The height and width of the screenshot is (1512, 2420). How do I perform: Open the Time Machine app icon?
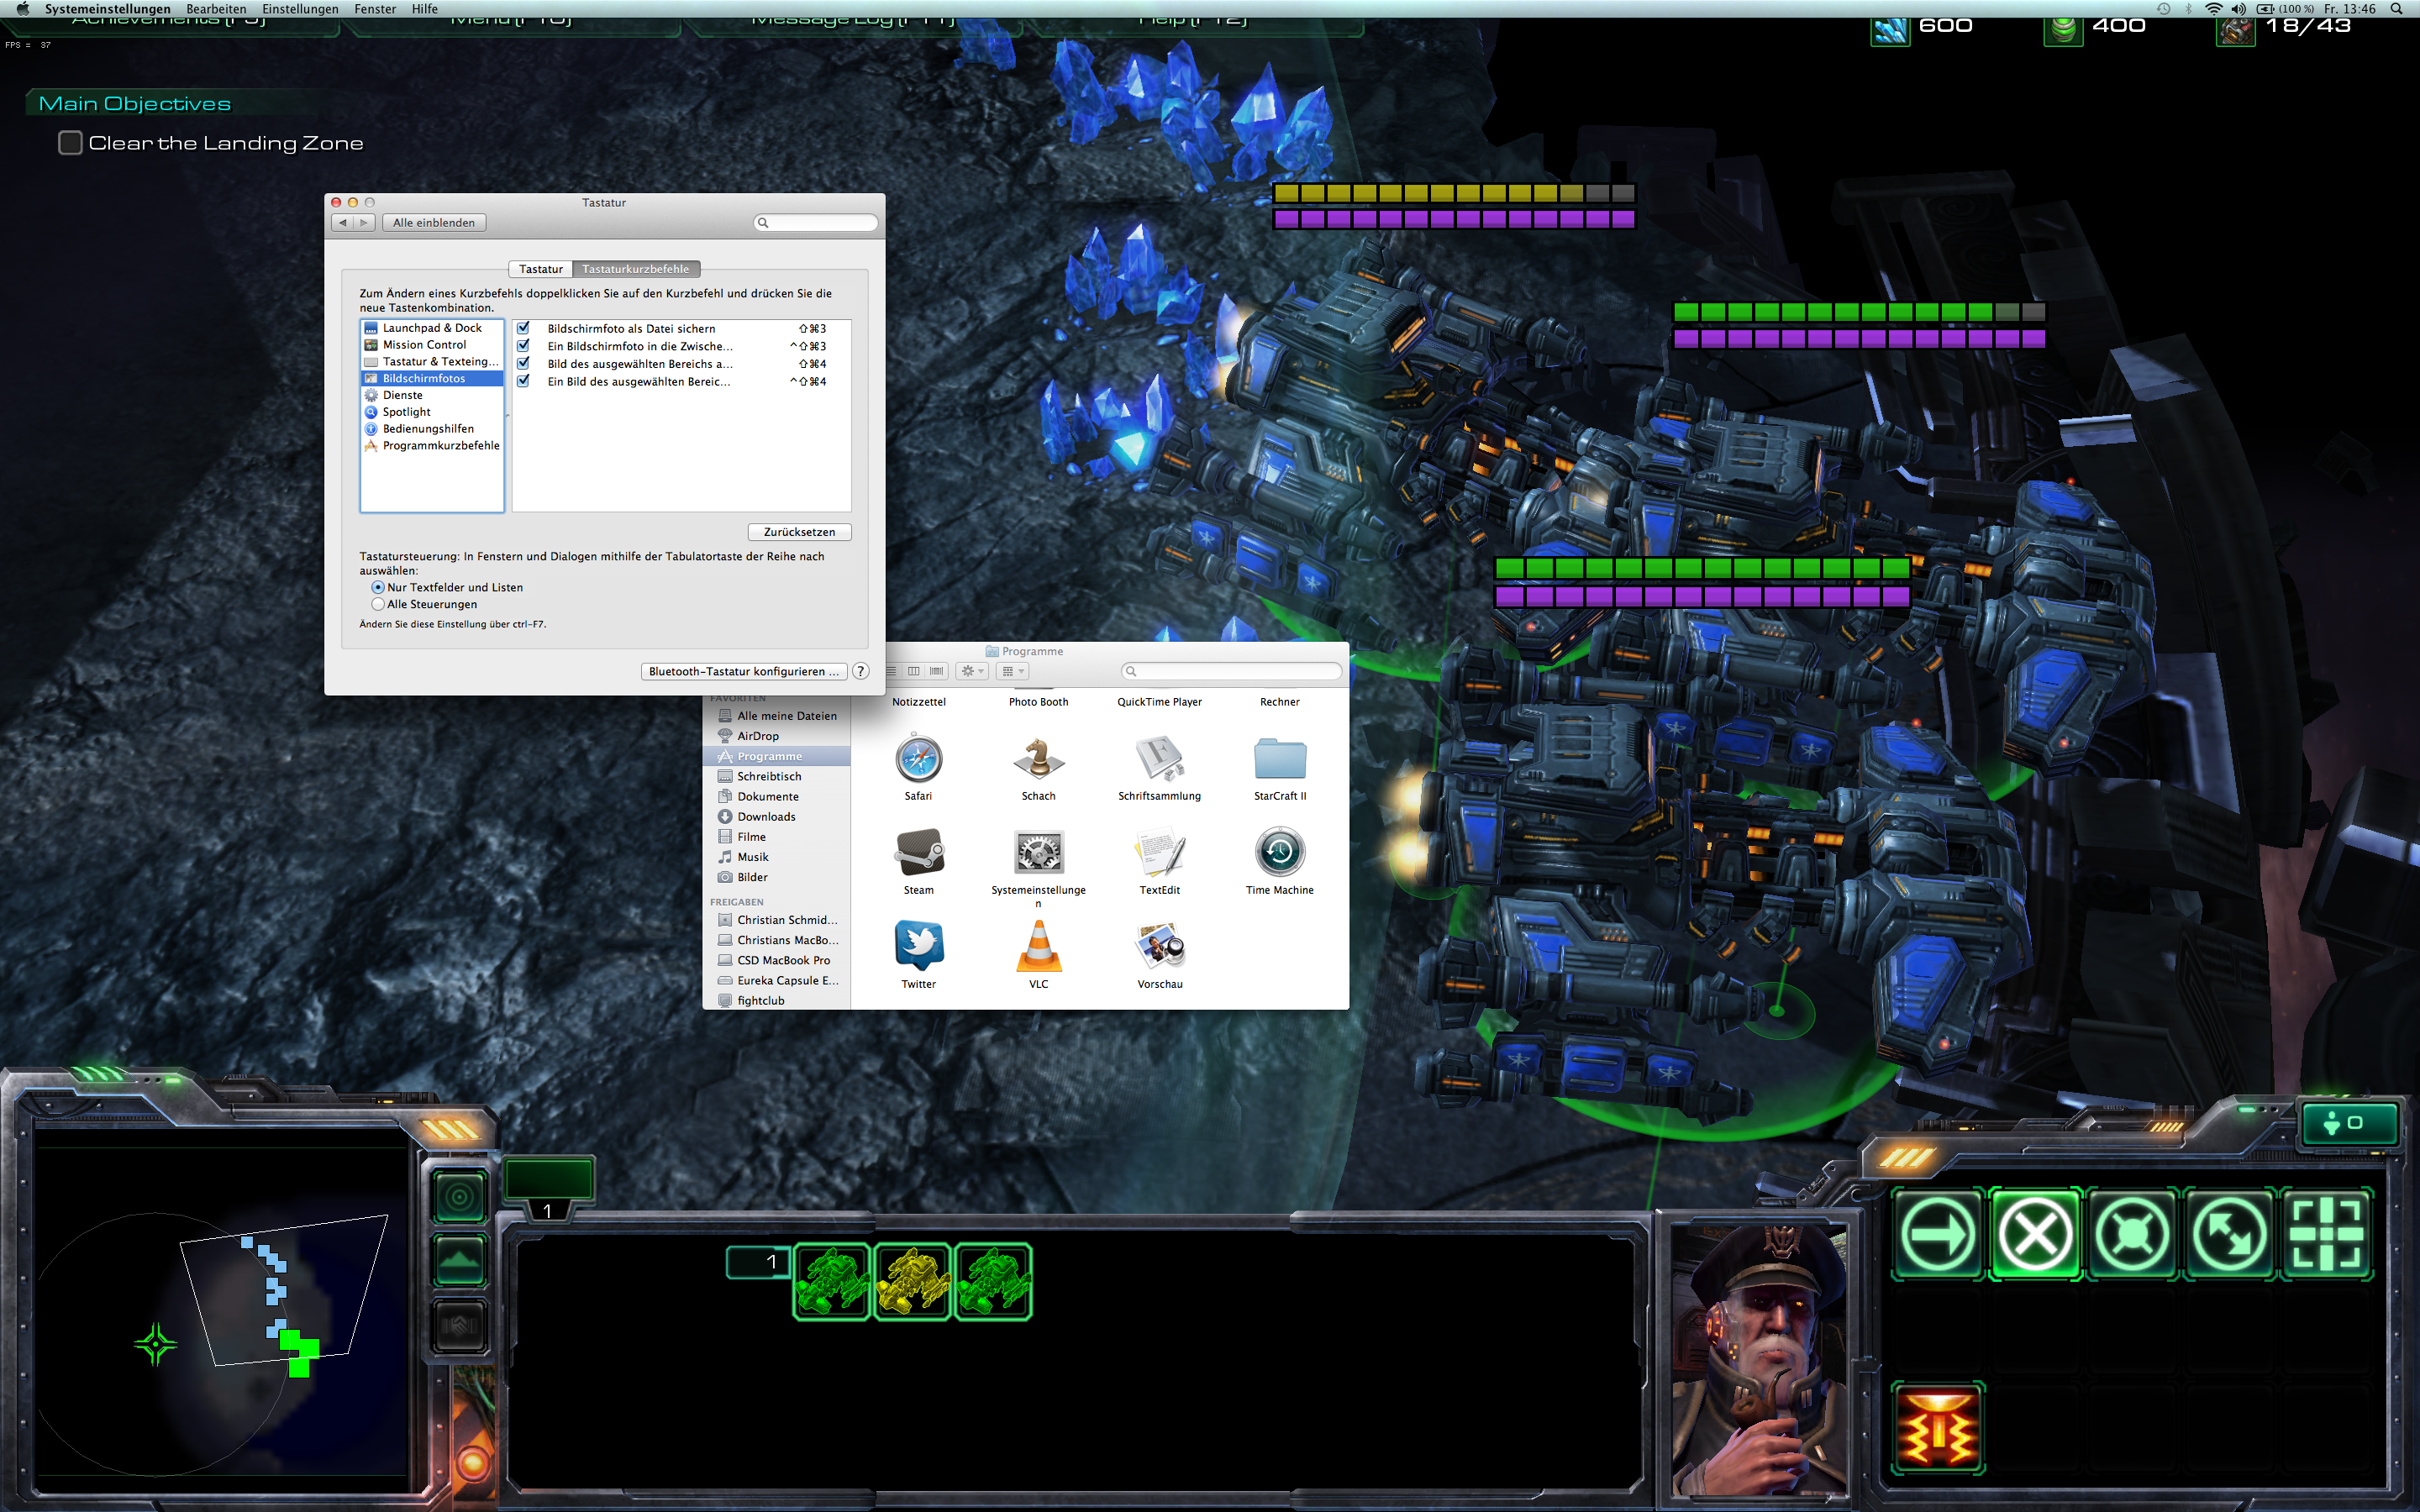click(x=1280, y=853)
